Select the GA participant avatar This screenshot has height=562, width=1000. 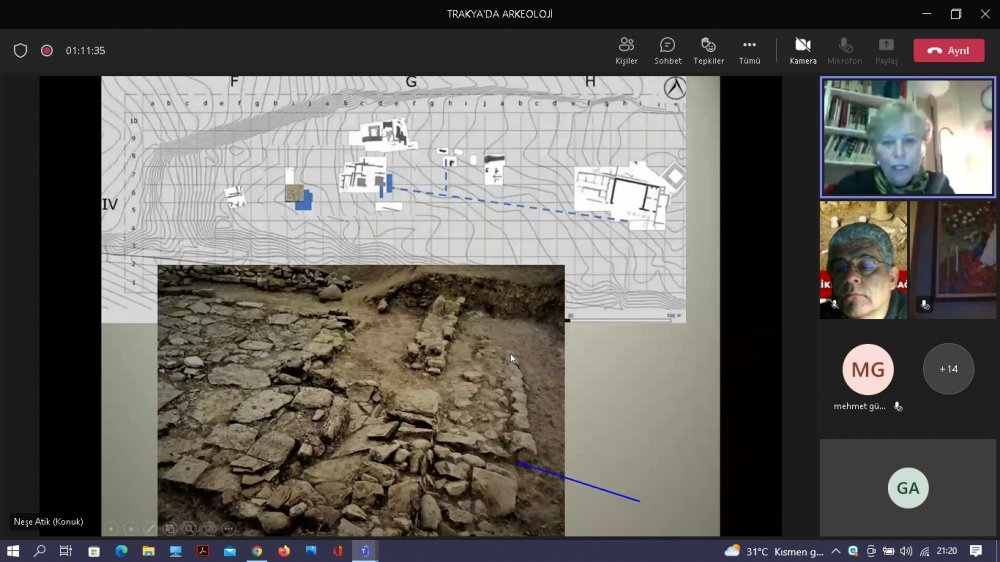click(908, 488)
